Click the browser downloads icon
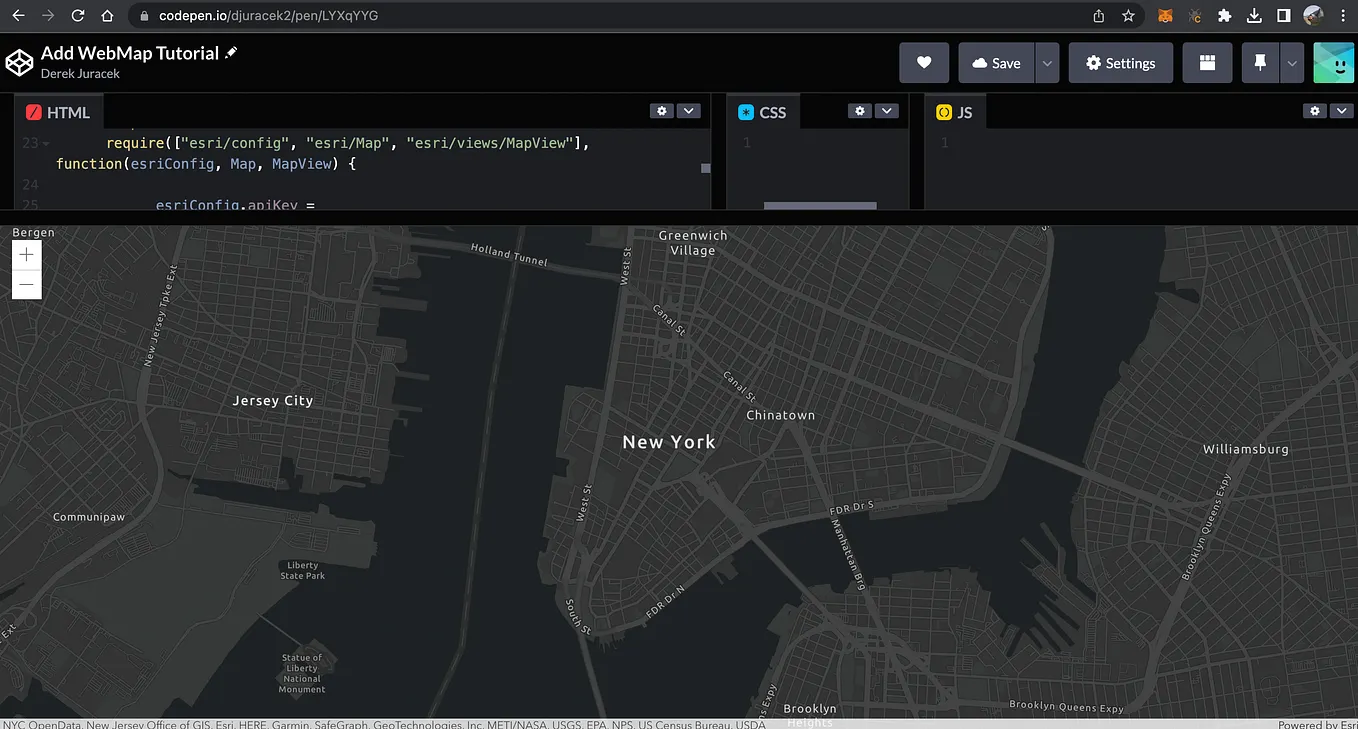This screenshot has width=1358, height=729. tap(1254, 15)
